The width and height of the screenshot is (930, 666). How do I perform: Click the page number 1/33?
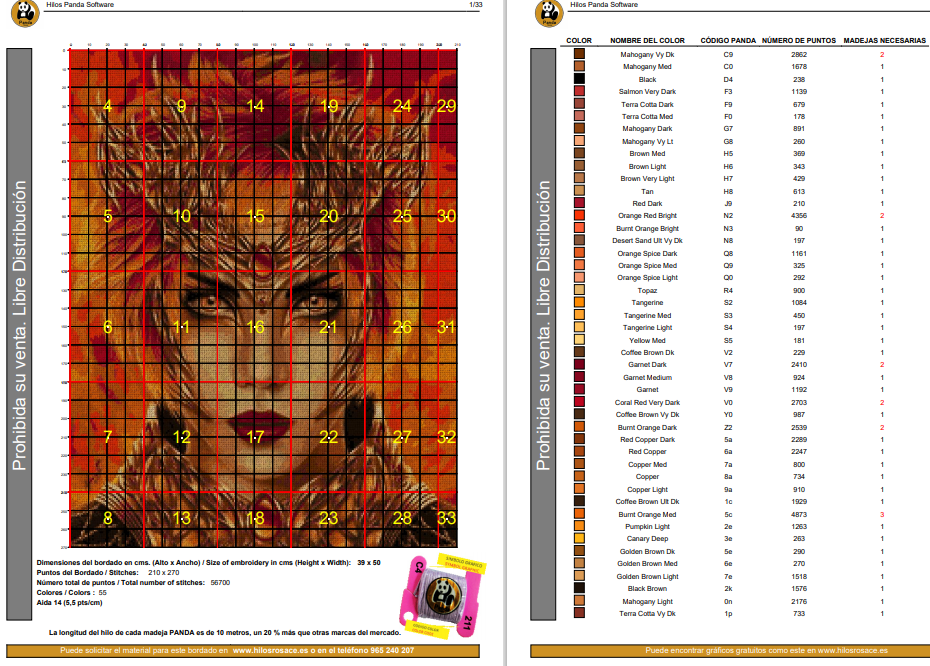tap(476, 4)
